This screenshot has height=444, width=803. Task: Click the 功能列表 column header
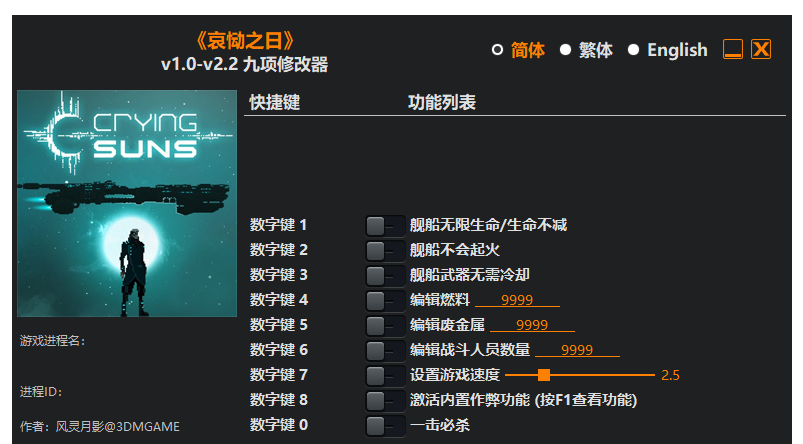pyautogui.click(x=441, y=102)
